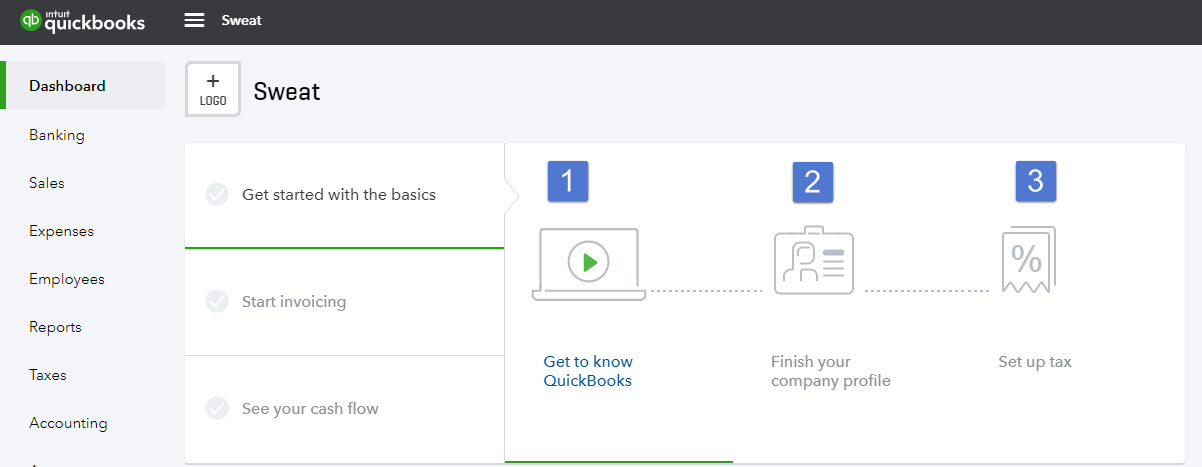Viewport: 1202px width, 467px height.
Task: Select the See your cash flow tab
Action: click(345, 409)
